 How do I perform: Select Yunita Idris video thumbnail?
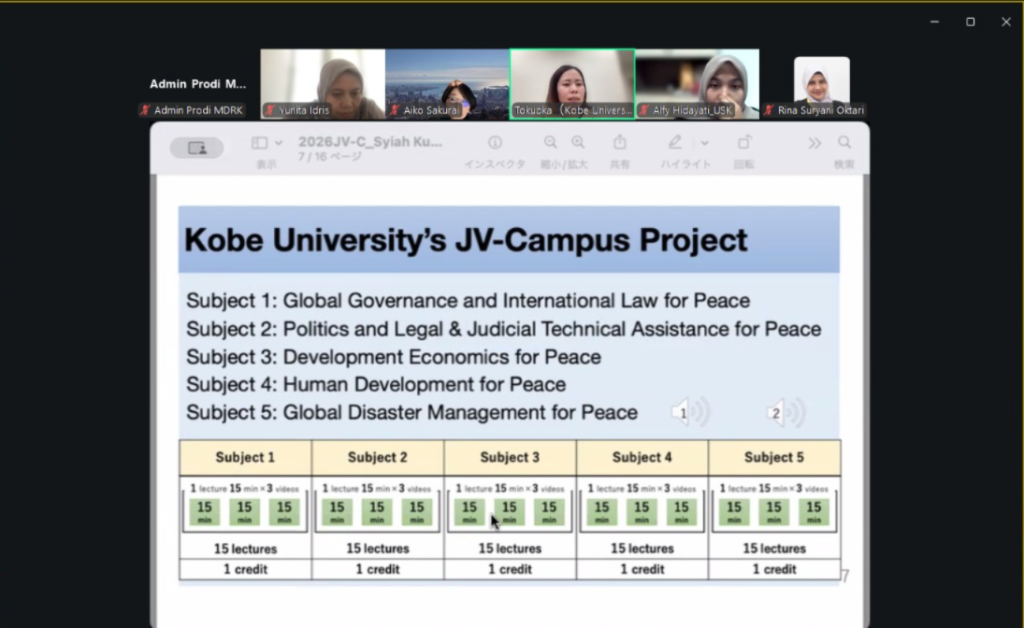[323, 84]
